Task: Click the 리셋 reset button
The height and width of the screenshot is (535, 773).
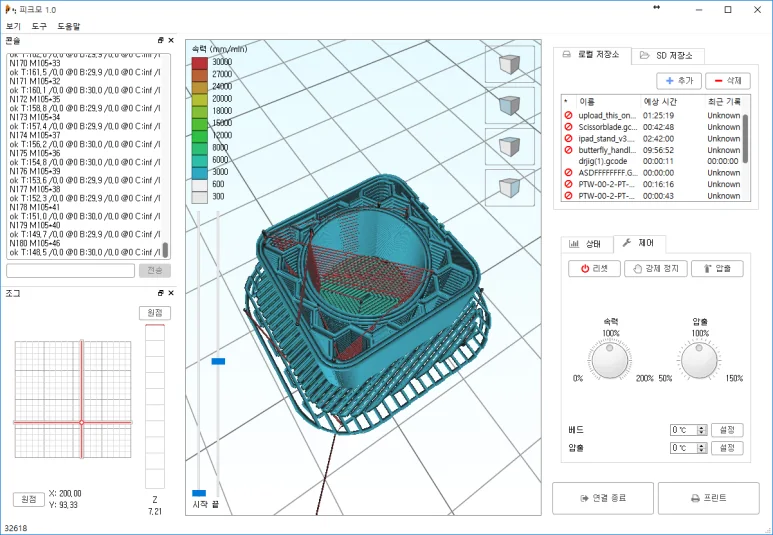Action: (x=594, y=268)
